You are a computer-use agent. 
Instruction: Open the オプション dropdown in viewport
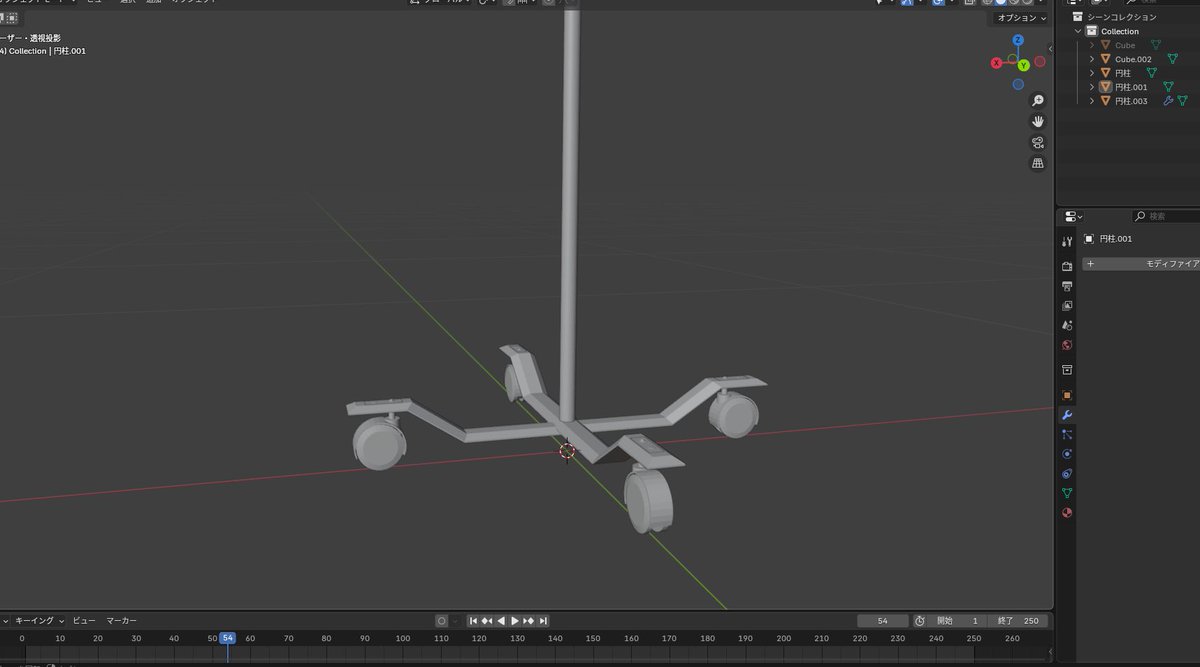coord(1021,18)
